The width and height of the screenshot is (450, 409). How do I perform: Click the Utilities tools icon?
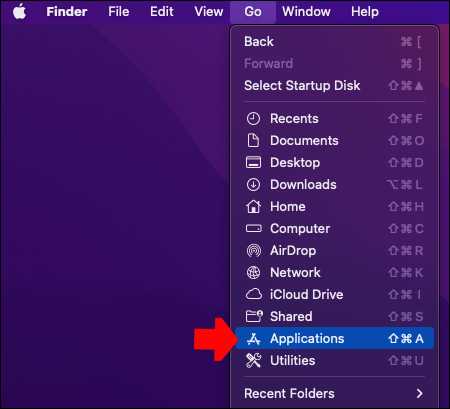pyautogui.click(x=253, y=361)
